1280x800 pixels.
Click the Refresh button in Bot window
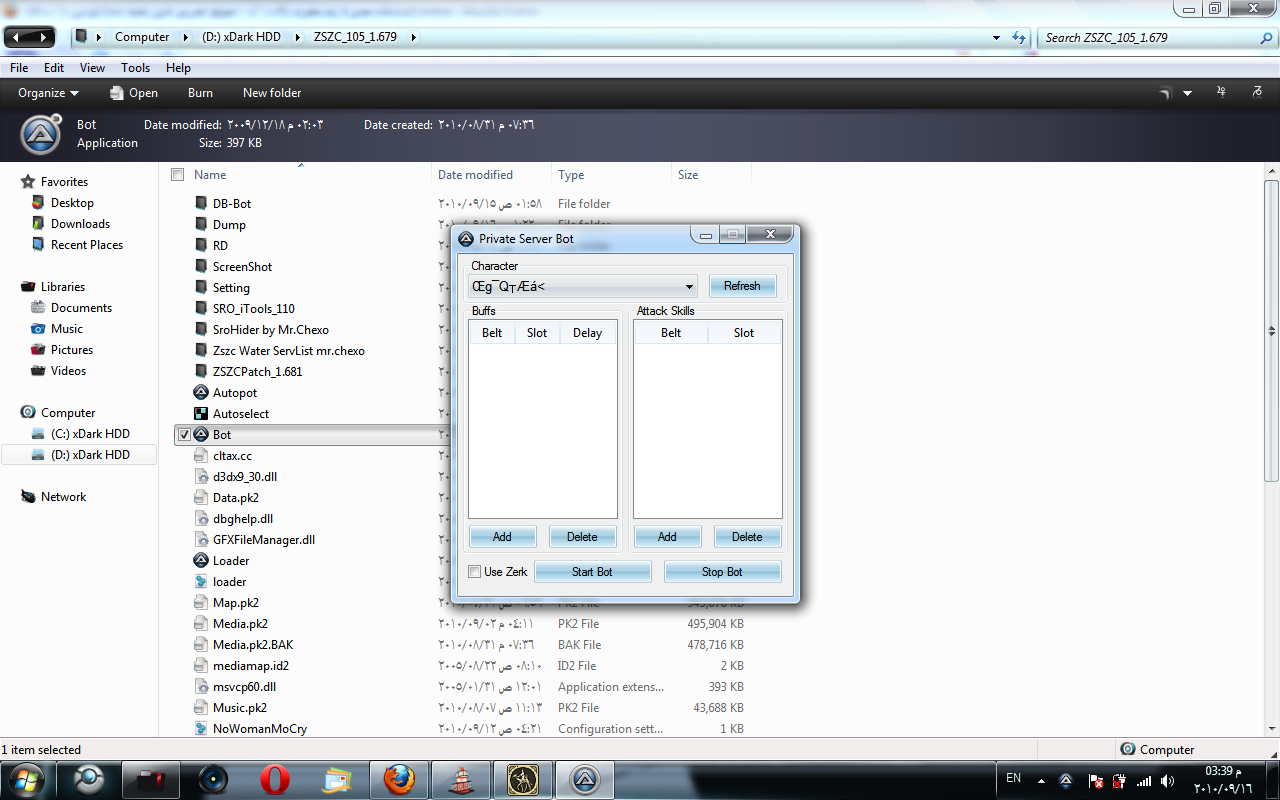(x=742, y=286)
